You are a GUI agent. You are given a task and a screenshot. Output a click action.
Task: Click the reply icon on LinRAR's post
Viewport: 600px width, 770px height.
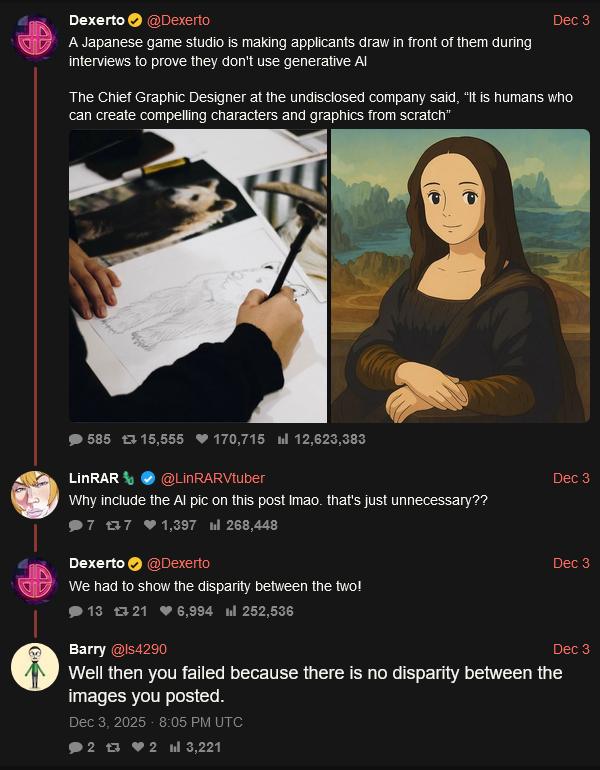click(x=76, y=525)
